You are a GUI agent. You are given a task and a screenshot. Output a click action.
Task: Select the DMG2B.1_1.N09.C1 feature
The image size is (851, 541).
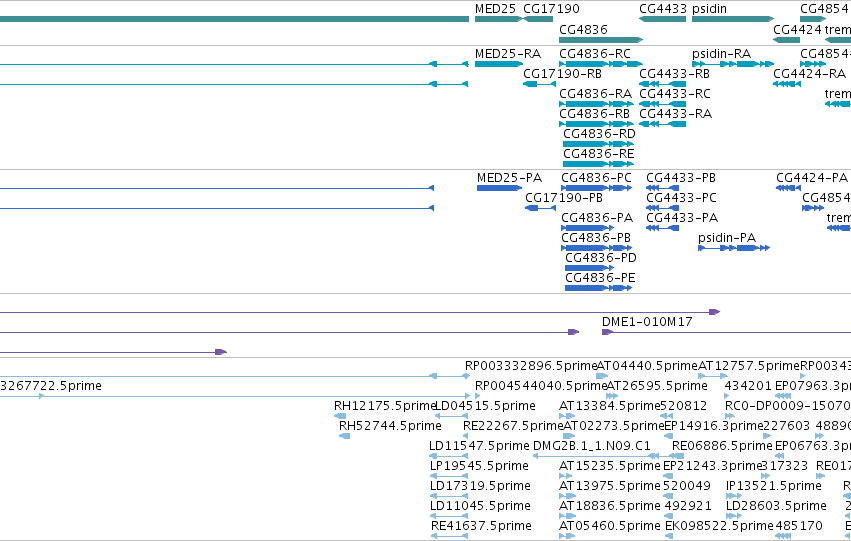pos(596,456)
